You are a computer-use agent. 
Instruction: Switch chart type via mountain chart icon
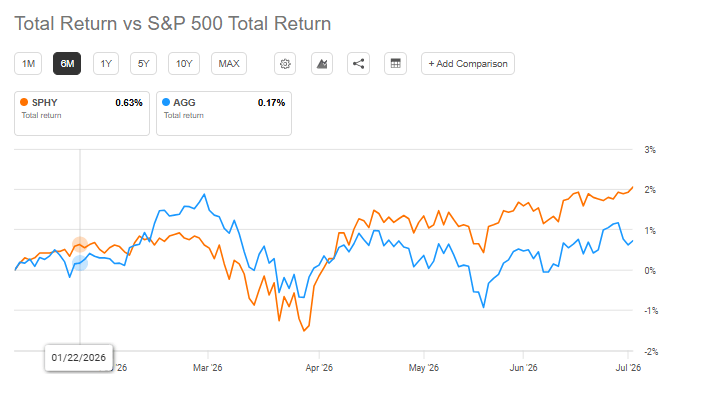pyautogui.click(x=322, y=64)
